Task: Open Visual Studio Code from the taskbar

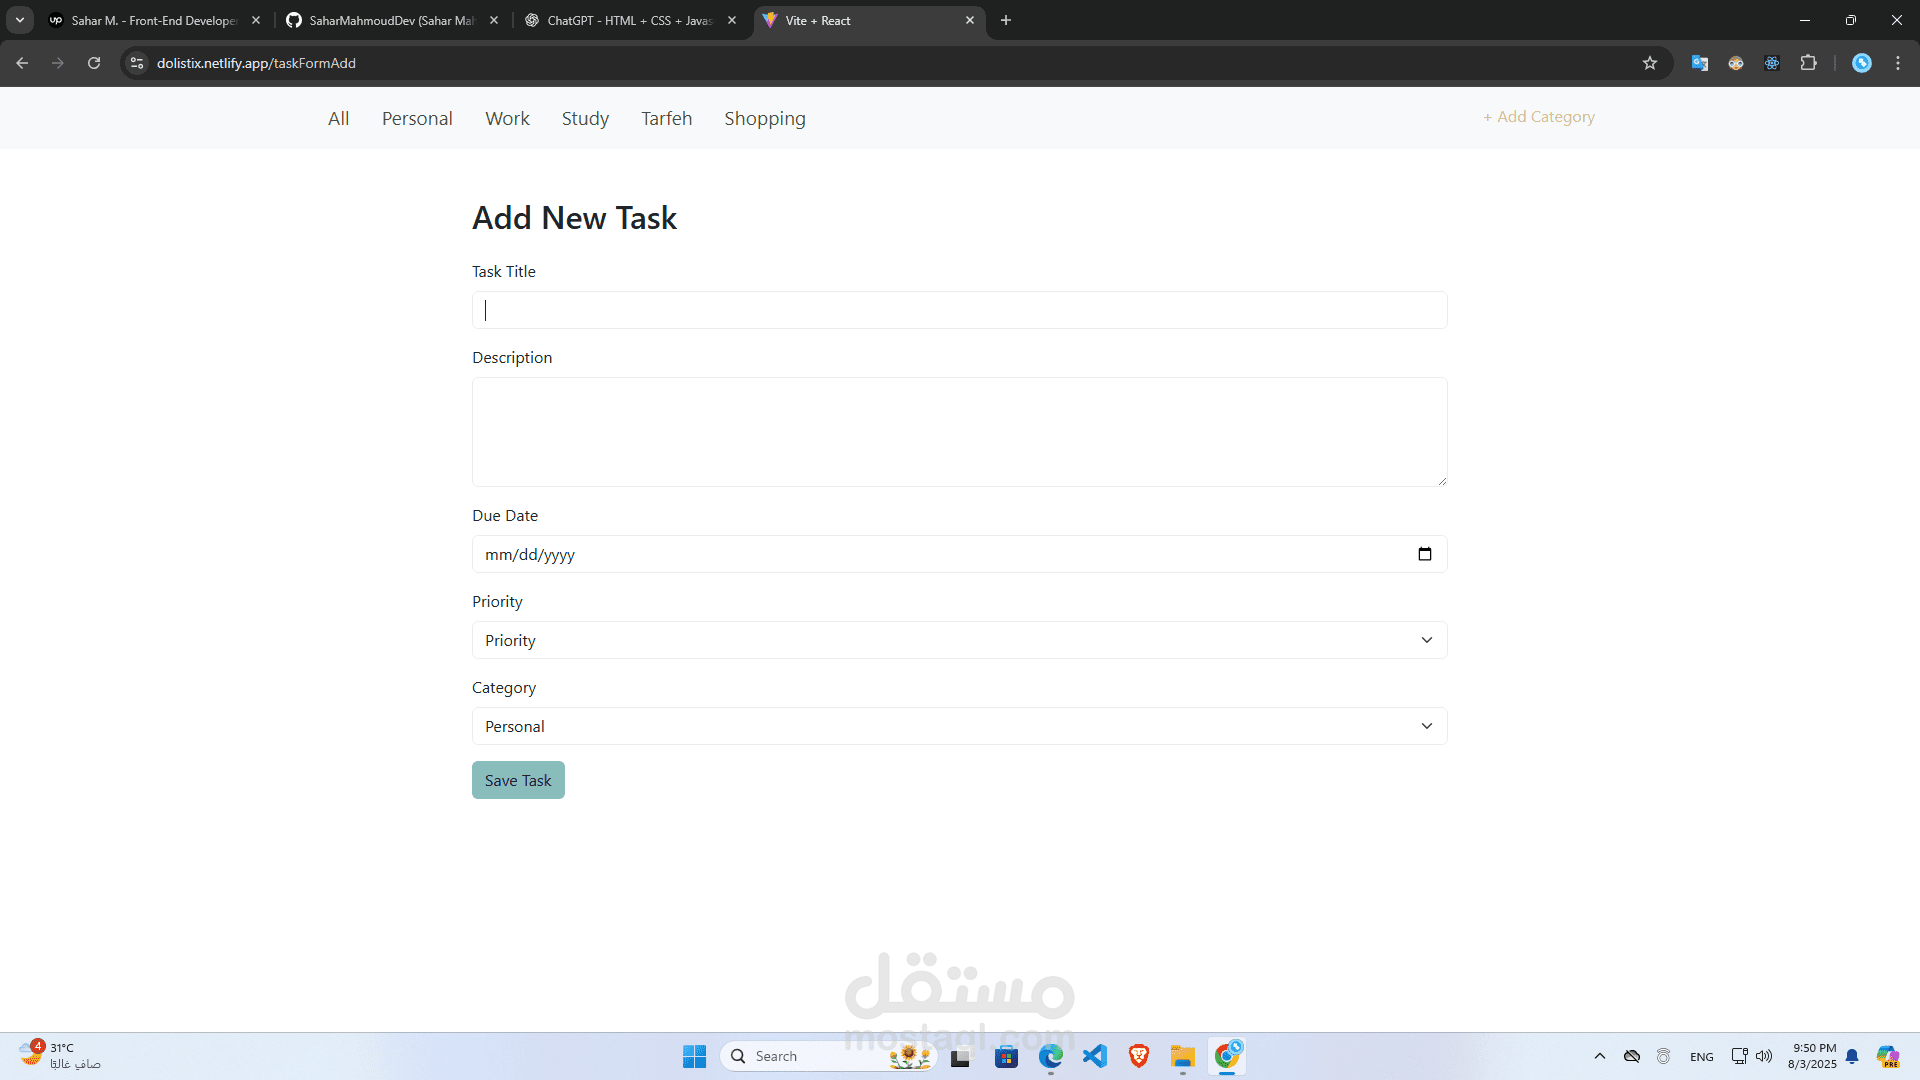Action: (1095, 1056)
